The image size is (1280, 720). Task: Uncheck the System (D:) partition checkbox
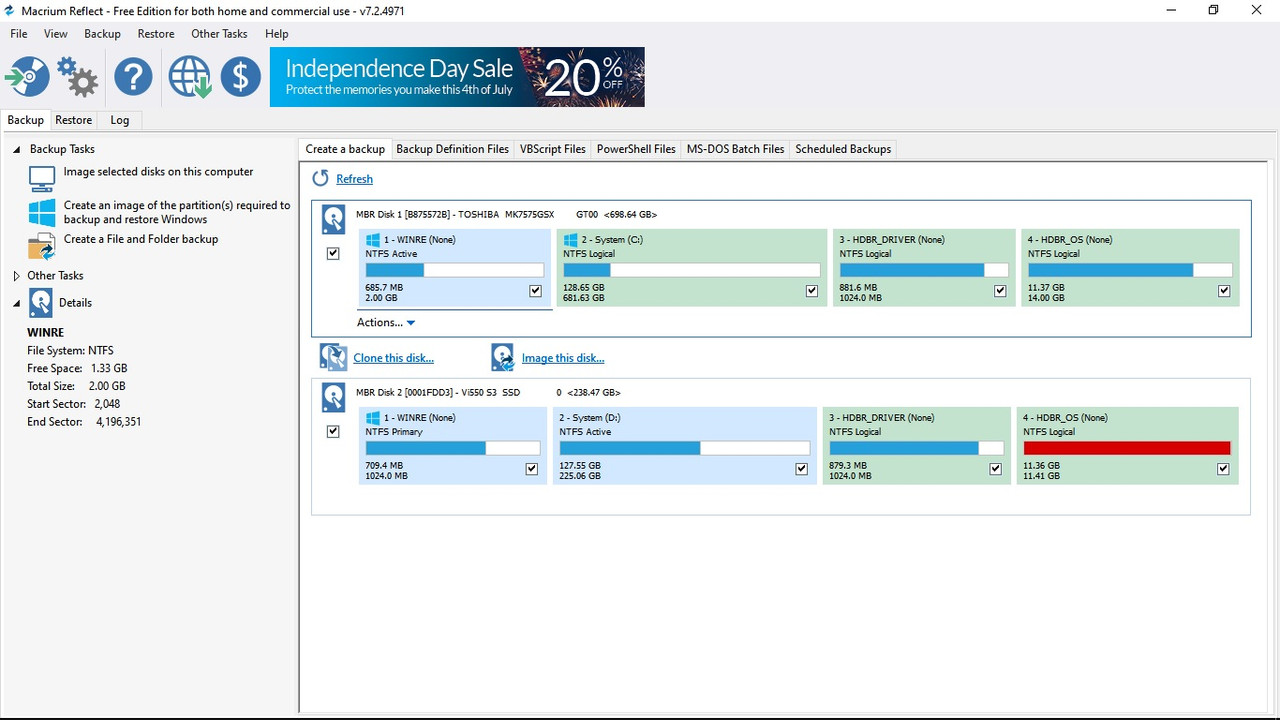(x=801, y=469)
